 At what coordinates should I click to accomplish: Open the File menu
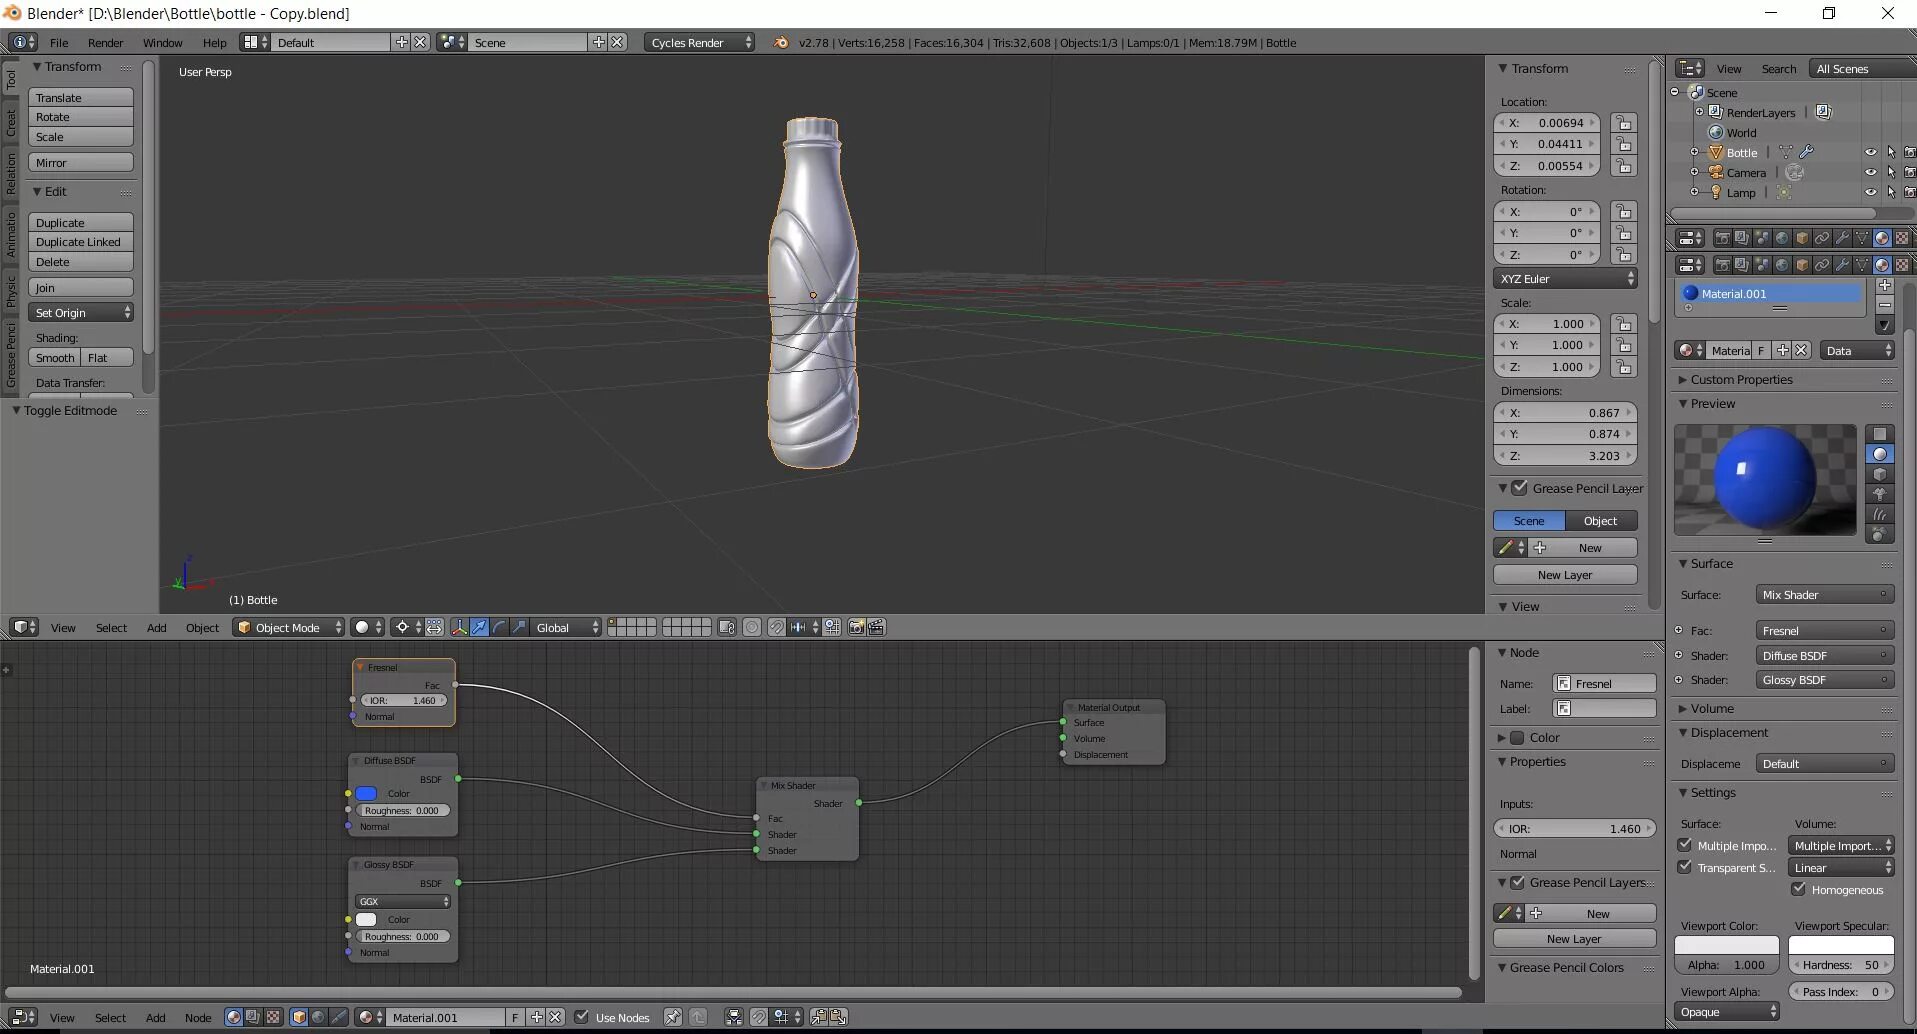point(59,42)
